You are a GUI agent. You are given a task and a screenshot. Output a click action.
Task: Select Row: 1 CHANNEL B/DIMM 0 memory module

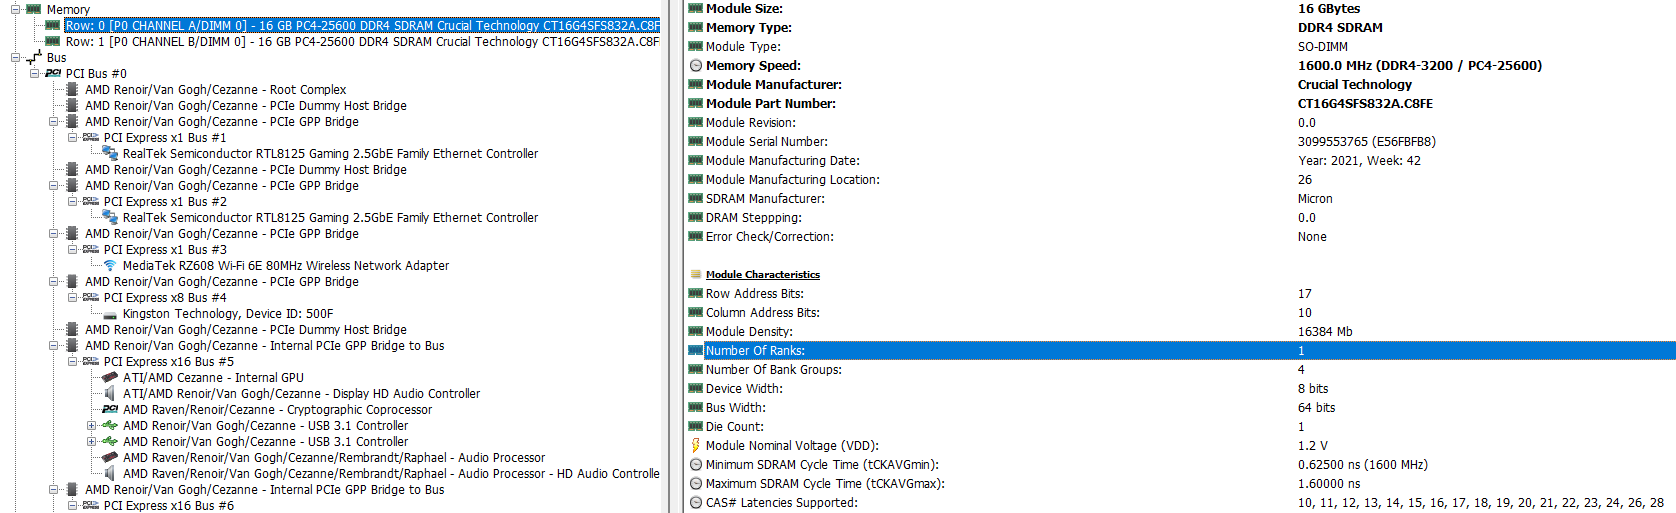pos(362,42)
